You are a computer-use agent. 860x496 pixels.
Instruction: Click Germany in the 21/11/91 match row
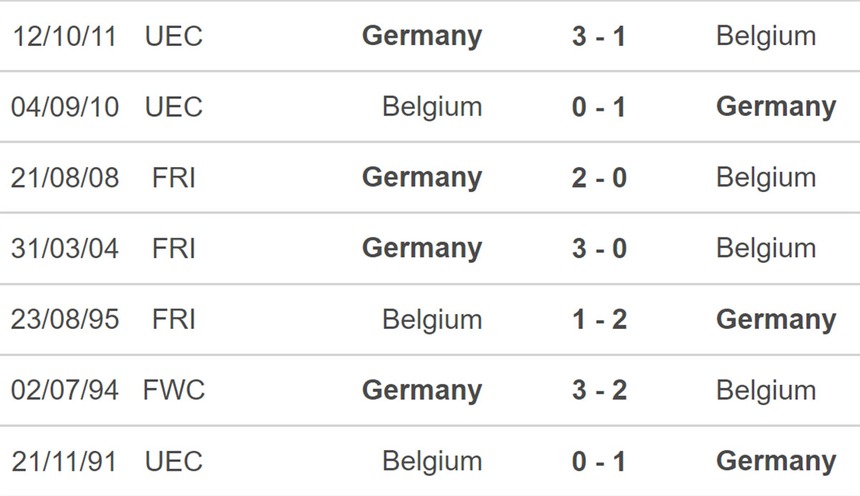(776, 461)
